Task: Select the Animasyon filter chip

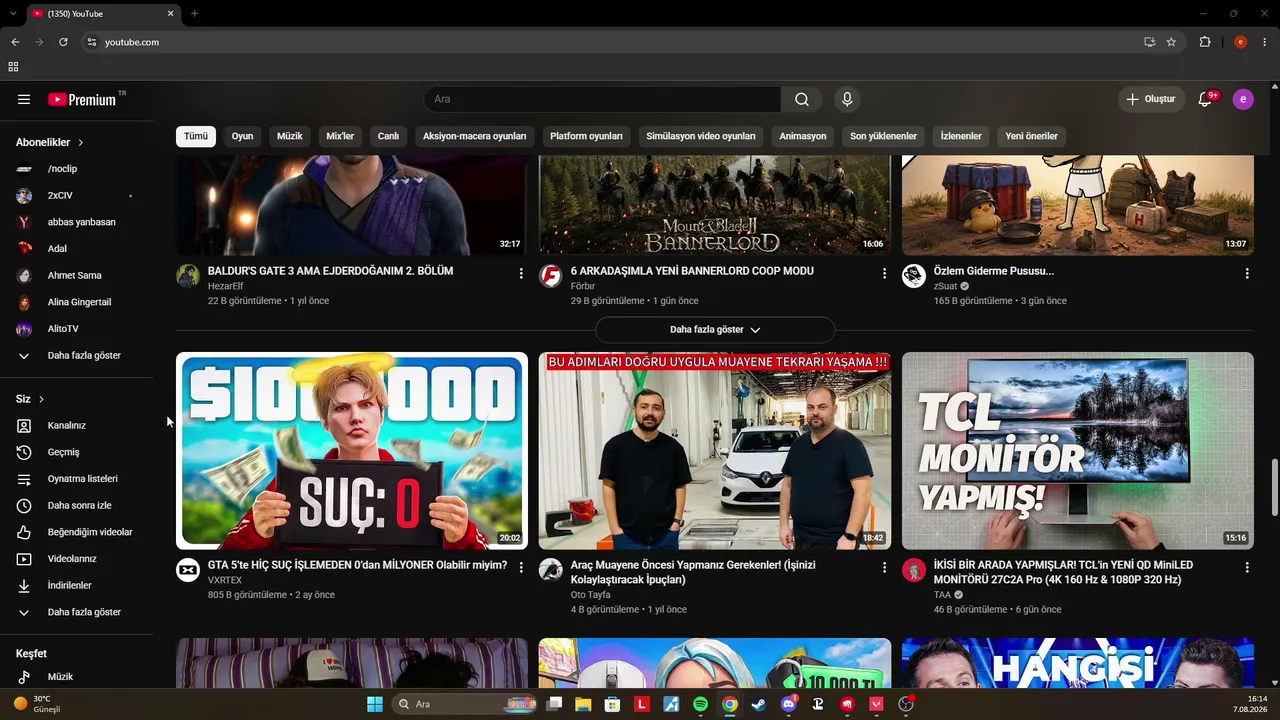Action: 803,136
